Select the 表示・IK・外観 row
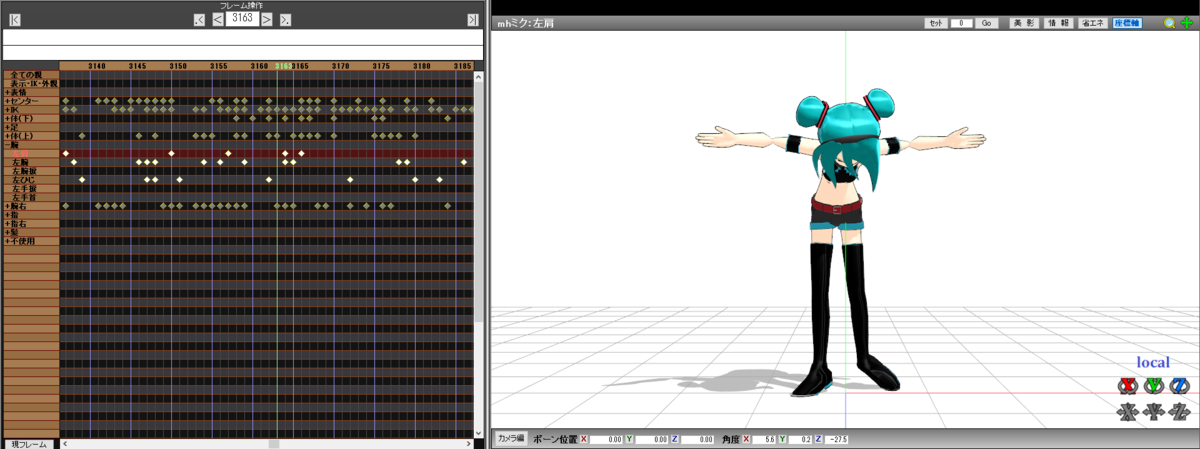The height and width of the screenshot is (449, 1200). [x=31, y=83]
